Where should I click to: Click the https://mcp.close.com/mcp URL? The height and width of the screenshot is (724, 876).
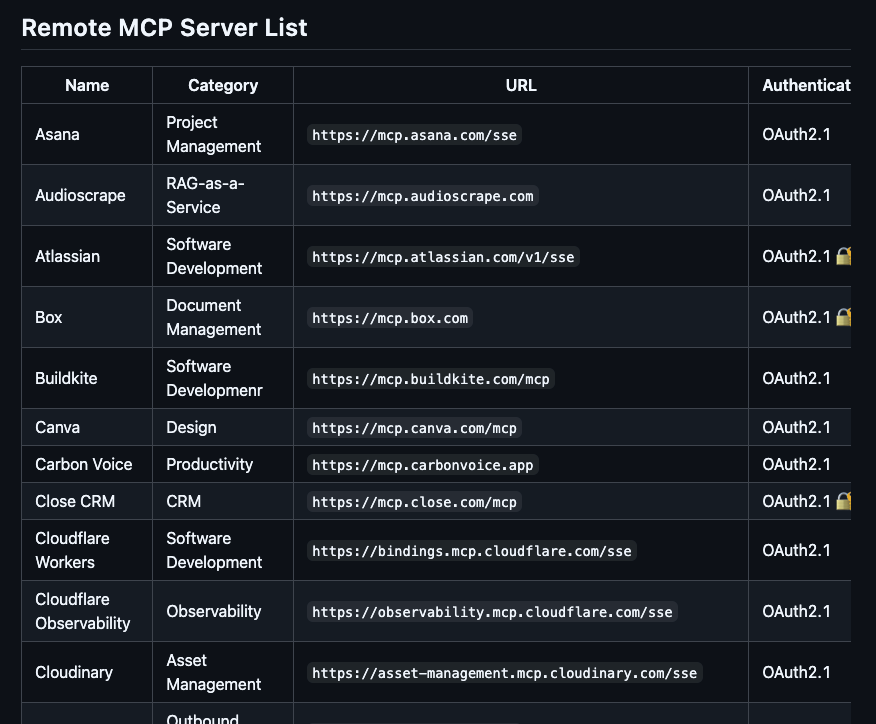(415, 502)
